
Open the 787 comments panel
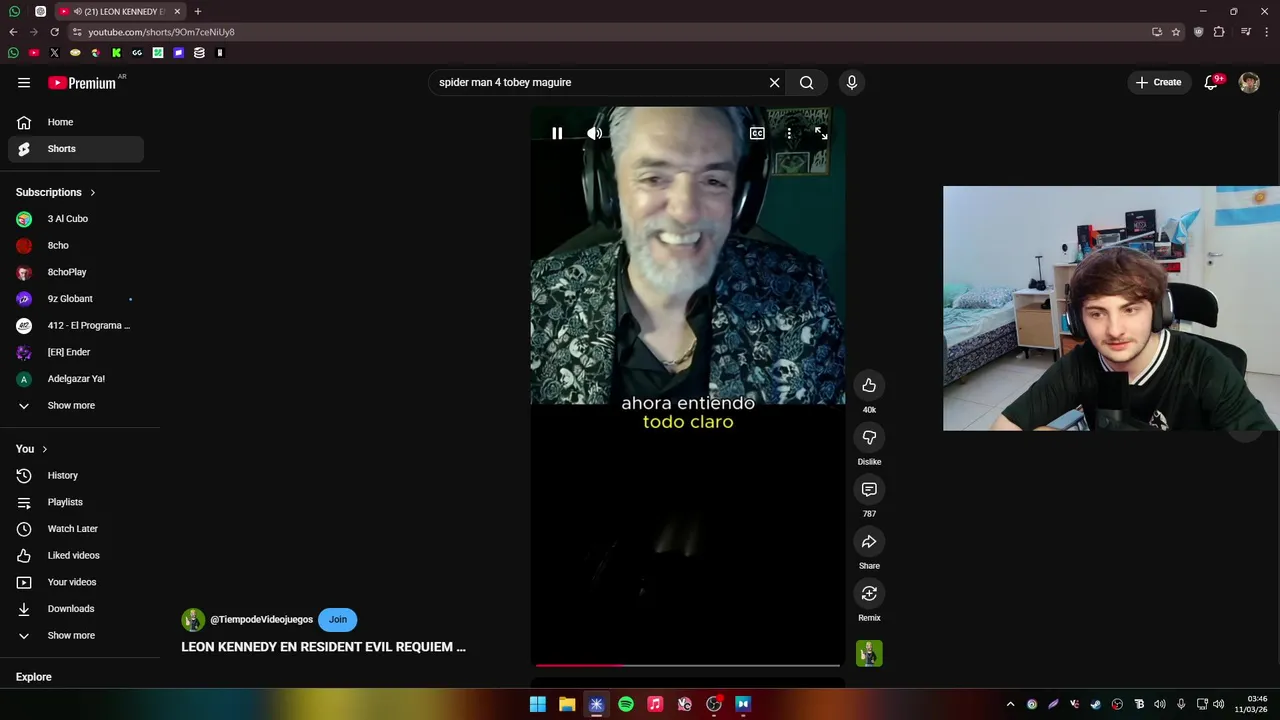point(869,489)
